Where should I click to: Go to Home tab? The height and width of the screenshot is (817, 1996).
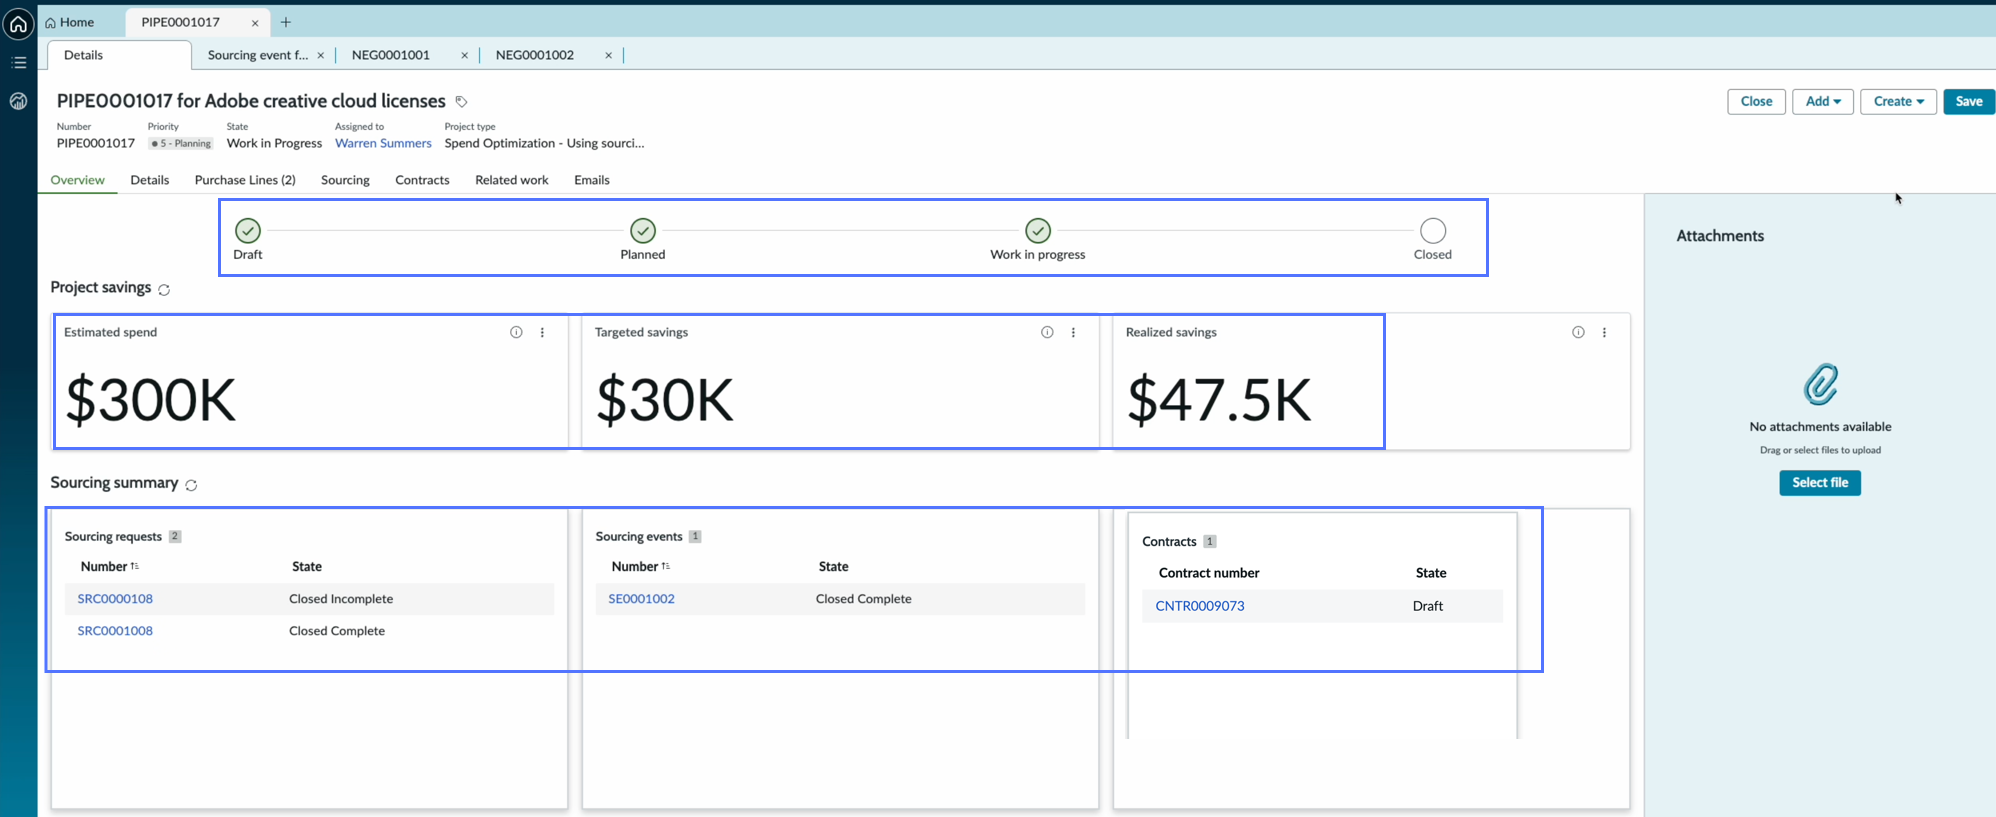coord(70,22)
